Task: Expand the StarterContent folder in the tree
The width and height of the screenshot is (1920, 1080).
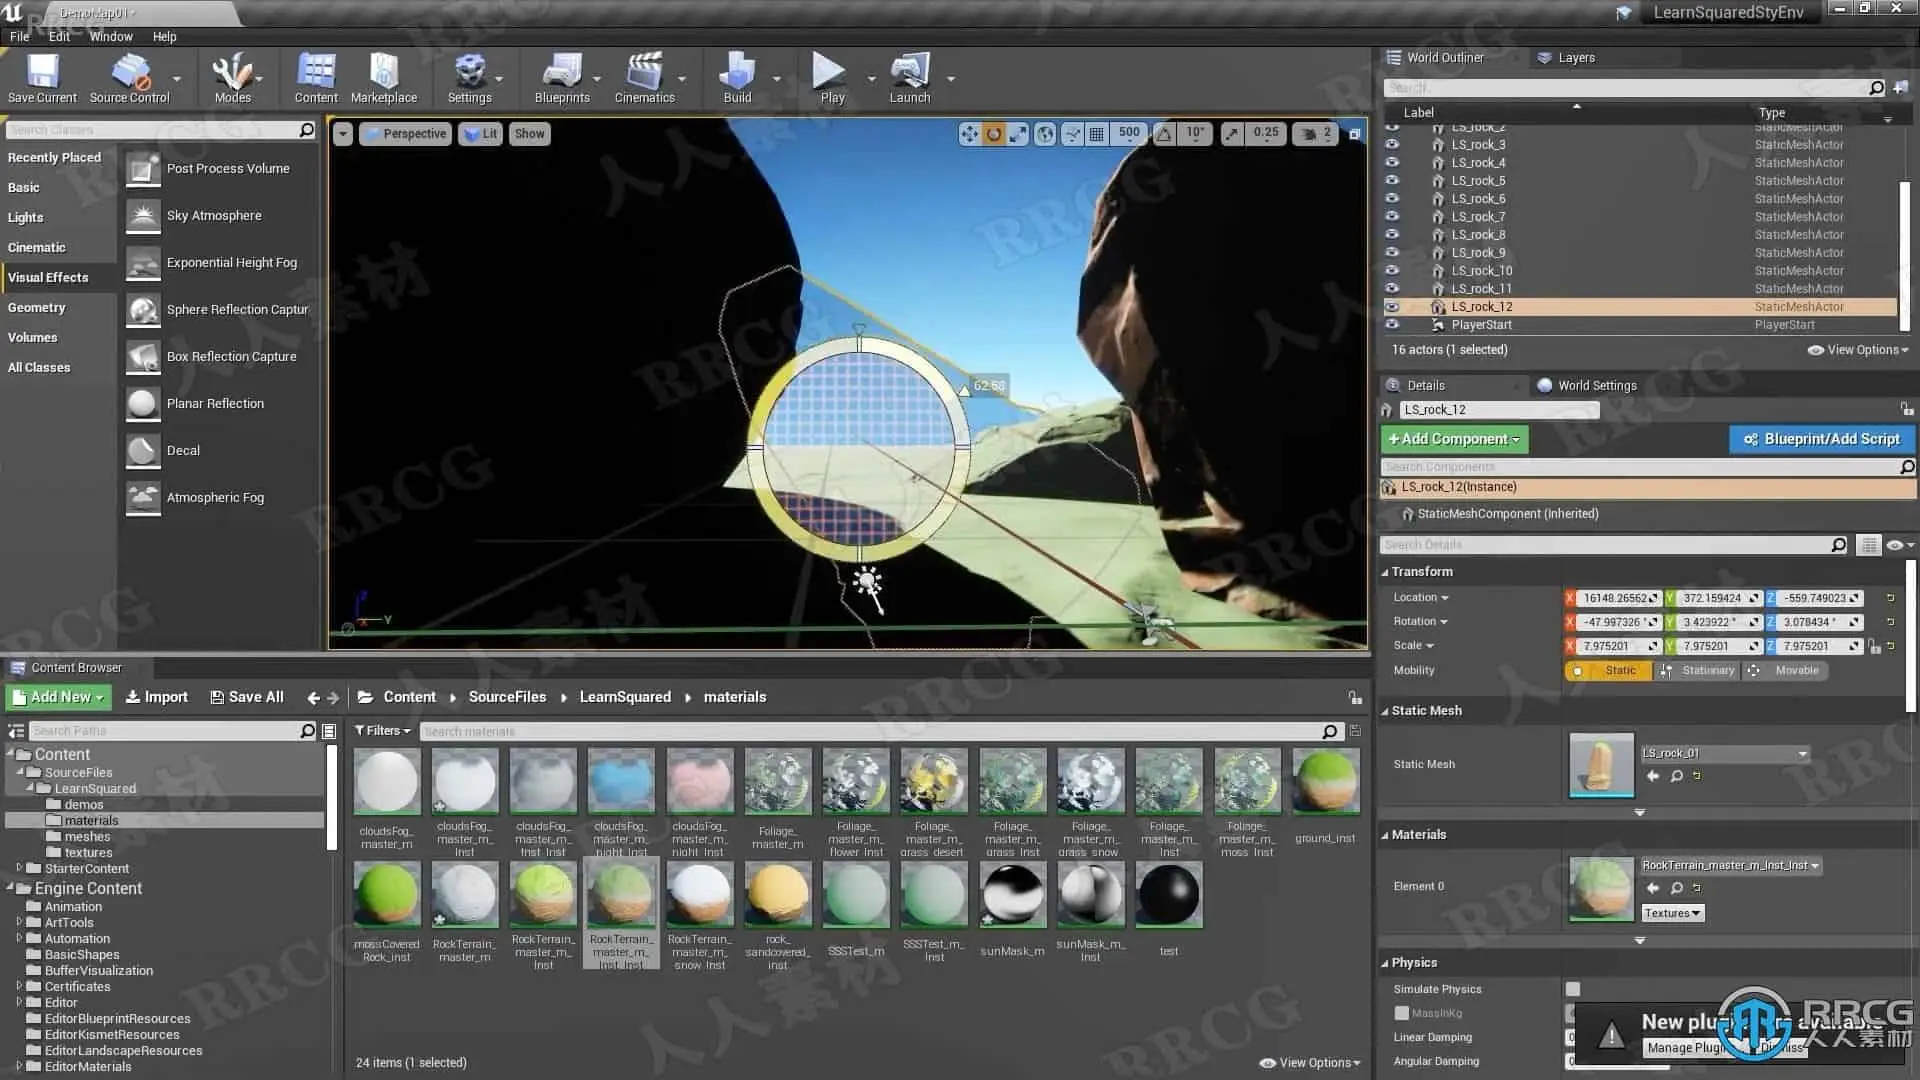Action: (x=19, y=868)
